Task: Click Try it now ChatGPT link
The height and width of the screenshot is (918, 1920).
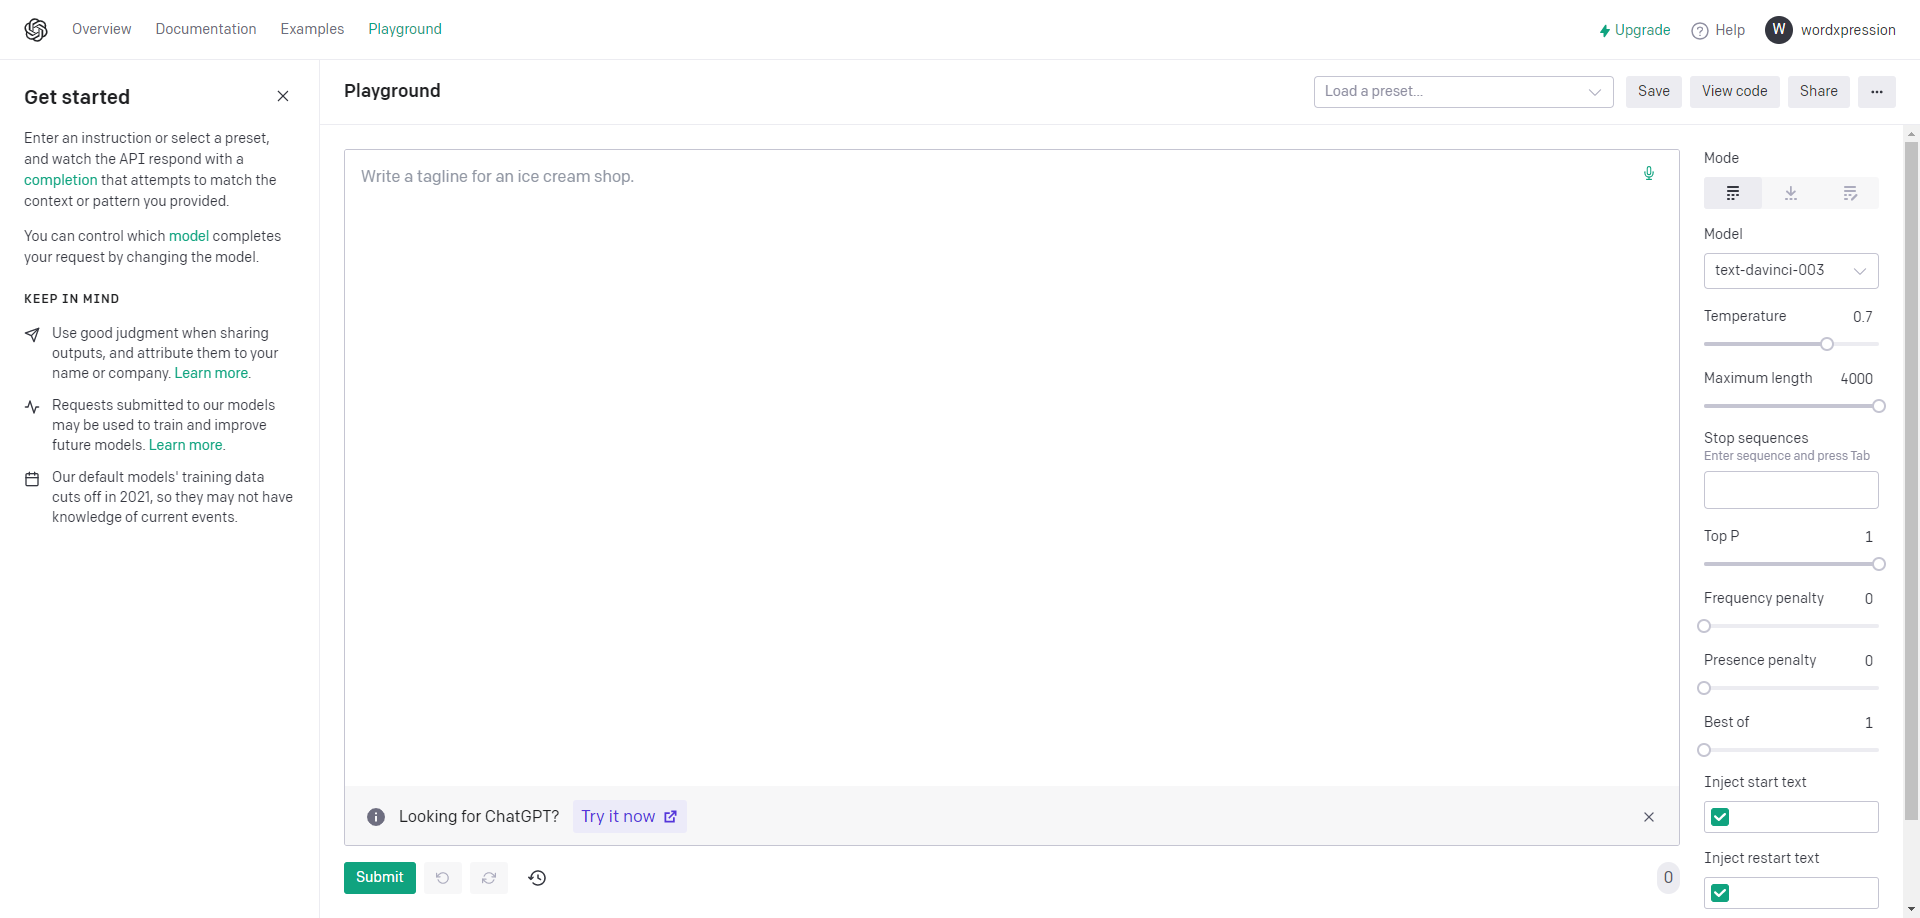Action: (629, 817)
